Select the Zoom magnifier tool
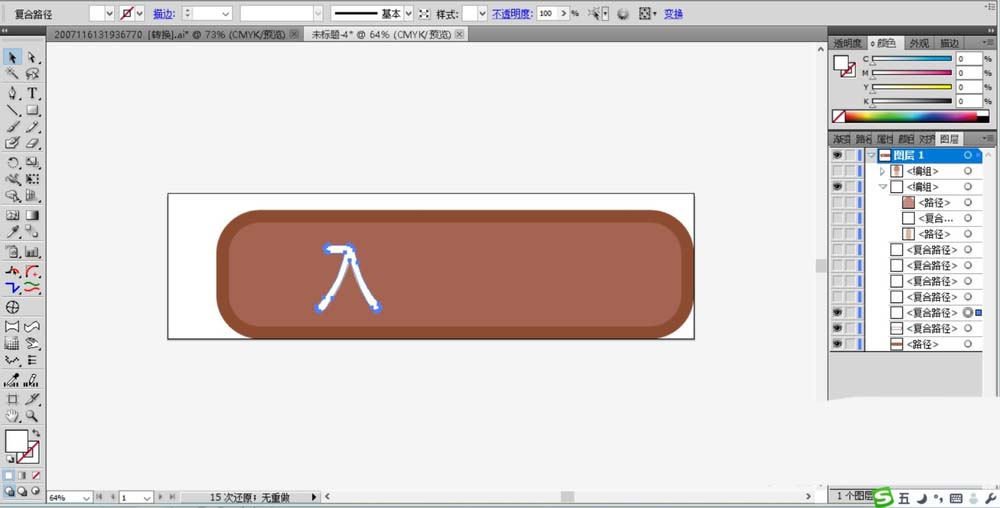The height and width of the screenshot is (508, 1000). coord(32,416)
